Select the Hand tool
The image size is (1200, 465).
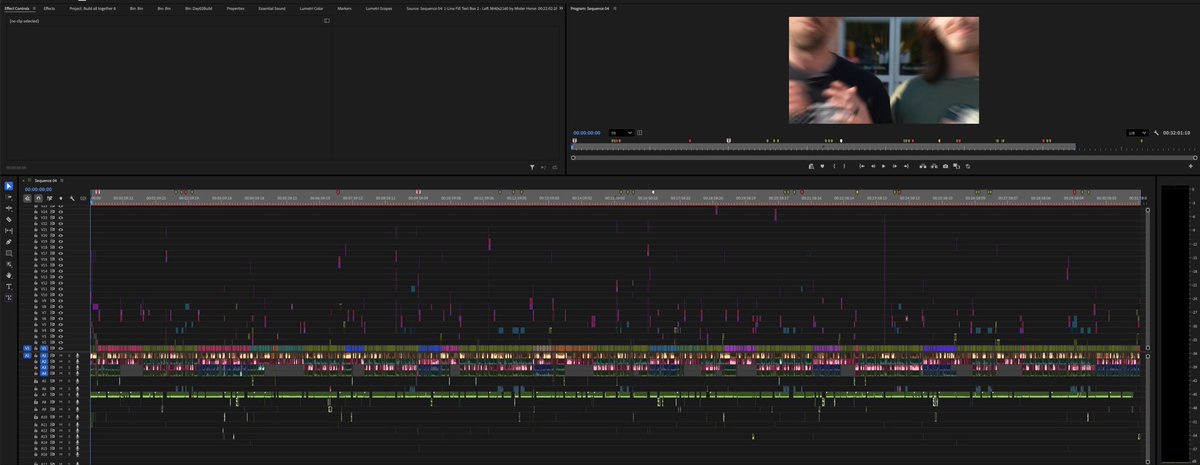point(8,275)
